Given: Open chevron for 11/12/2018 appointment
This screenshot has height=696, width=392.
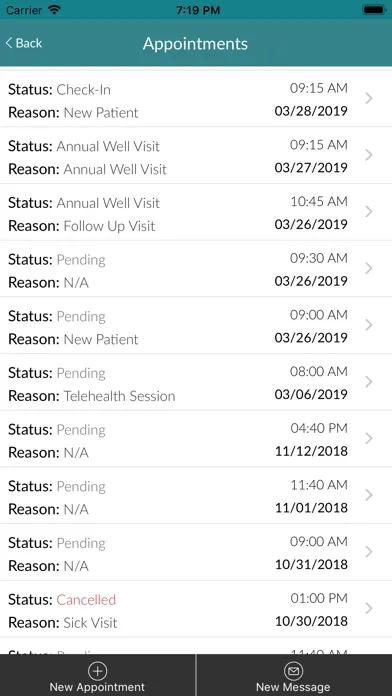Looking at the screenshot, I should point(368,439).
